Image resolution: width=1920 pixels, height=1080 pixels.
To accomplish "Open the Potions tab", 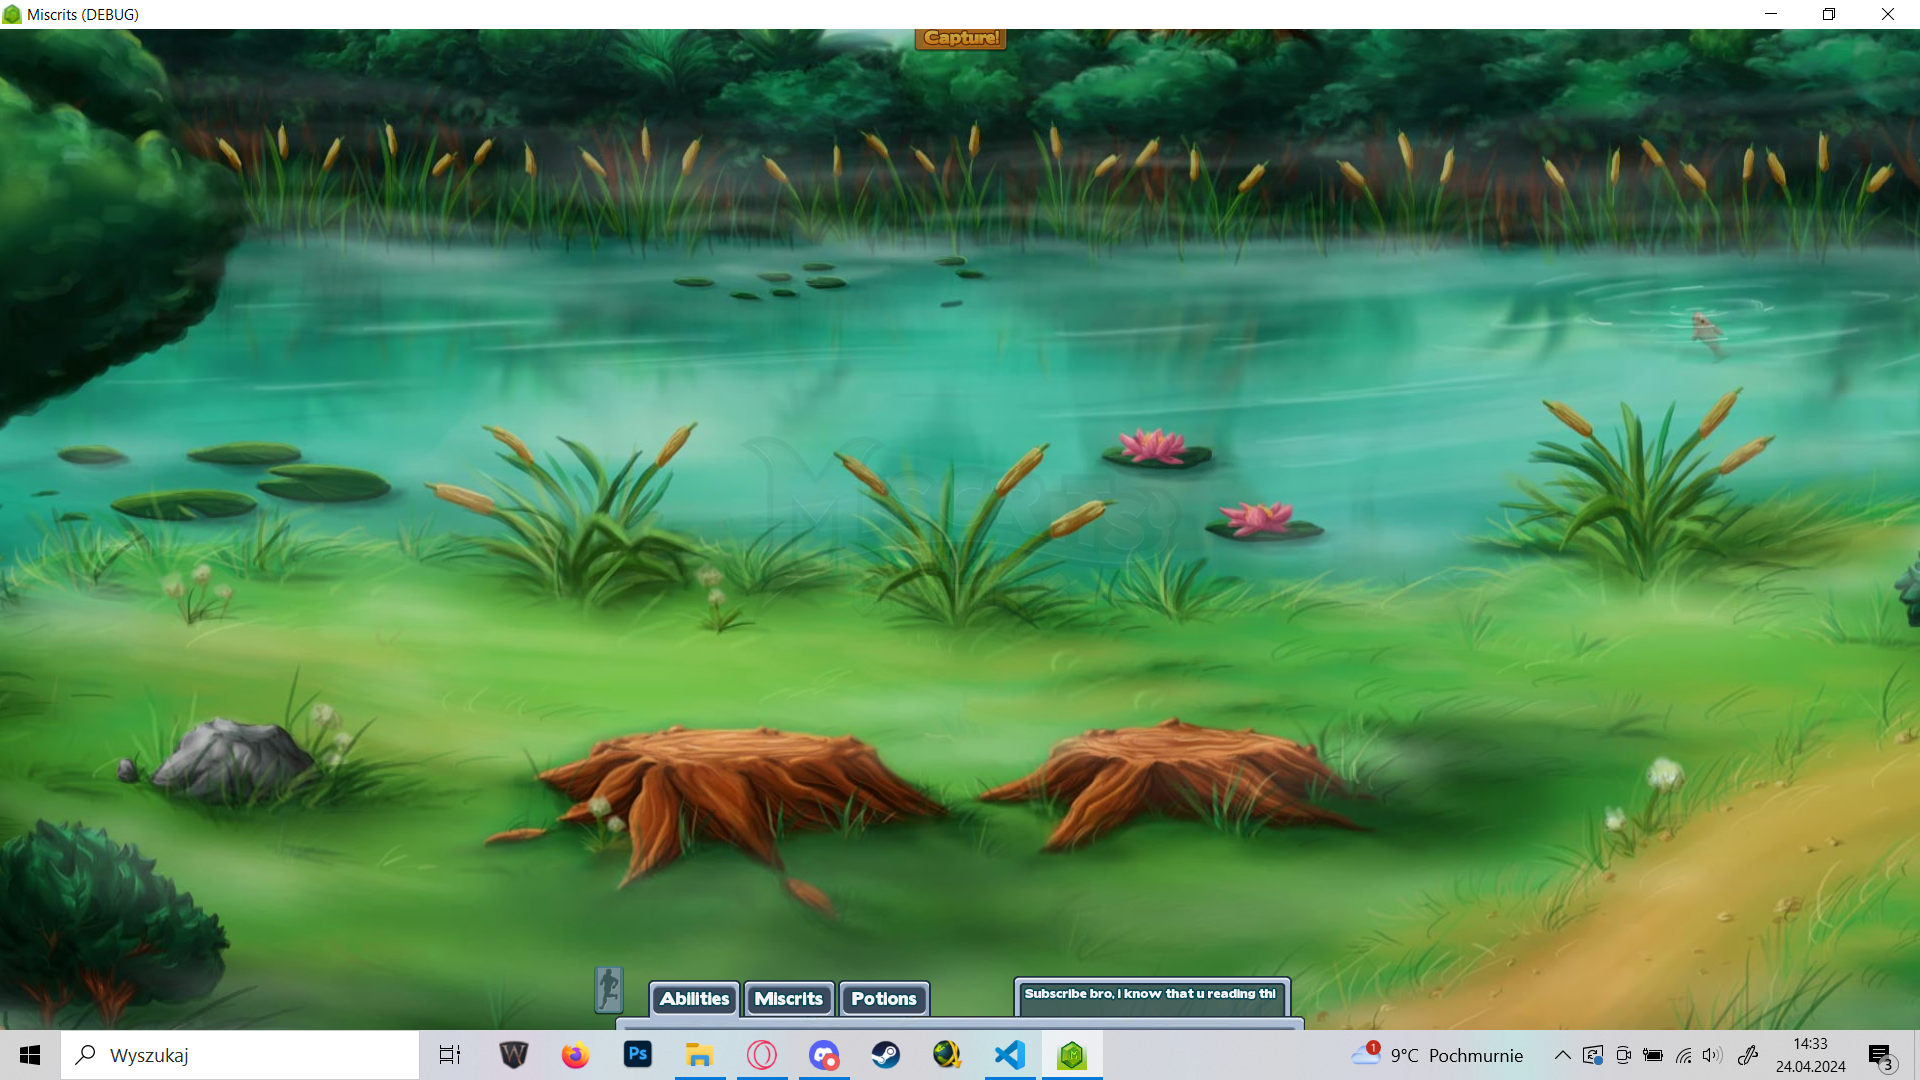I will click(884, 999).
